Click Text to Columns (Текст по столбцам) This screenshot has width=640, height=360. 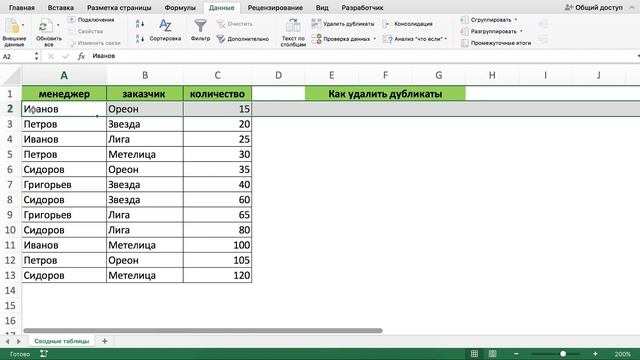293,32
